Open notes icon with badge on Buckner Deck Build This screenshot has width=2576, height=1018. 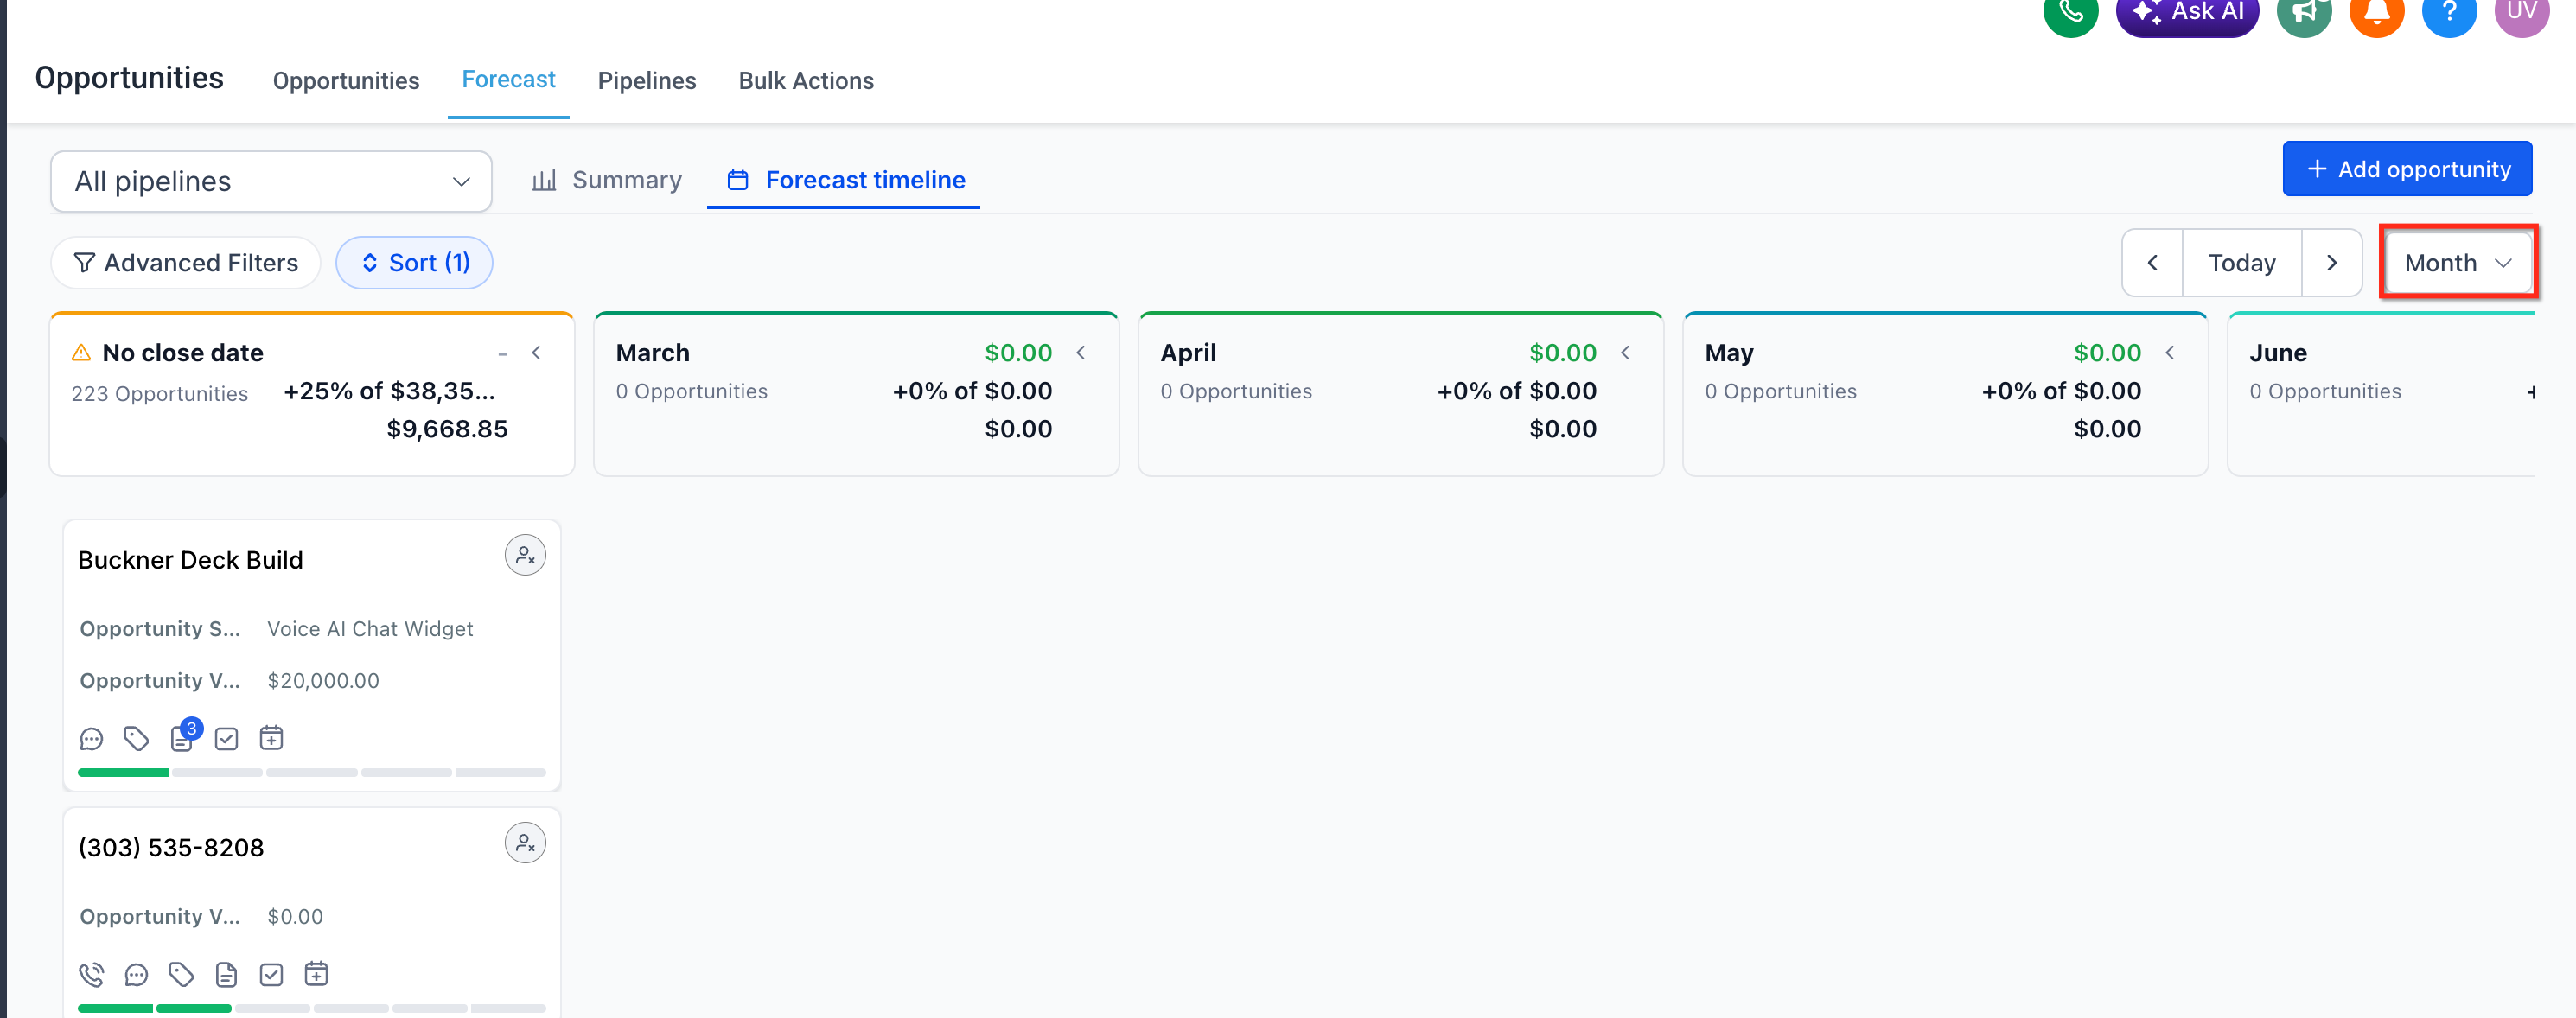182,739
